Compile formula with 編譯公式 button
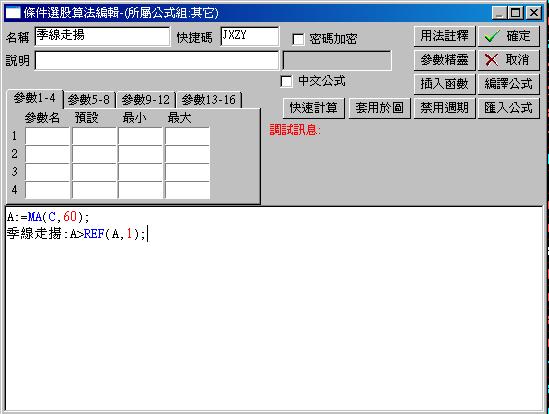This screenshot has height=414, width=549. (508, 84)
